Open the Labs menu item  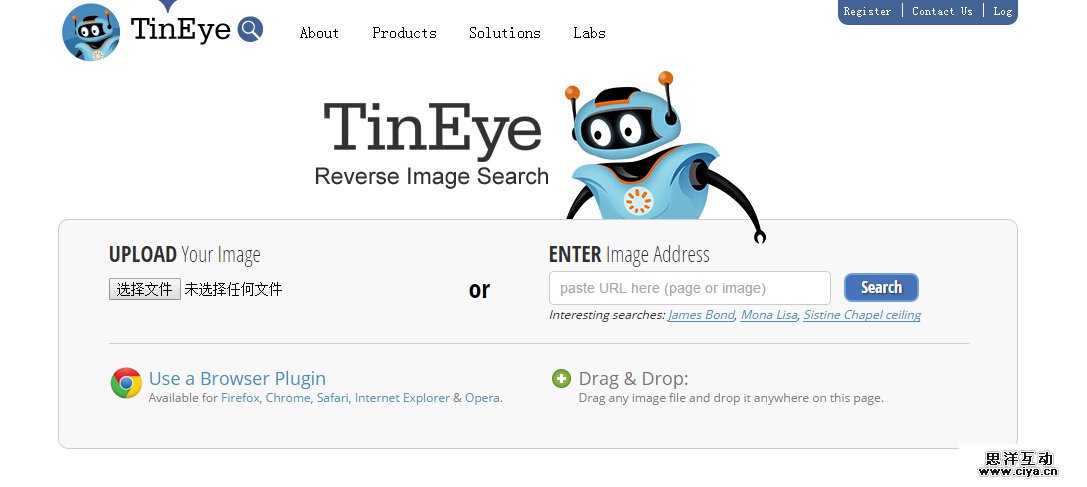click(589, 33)
